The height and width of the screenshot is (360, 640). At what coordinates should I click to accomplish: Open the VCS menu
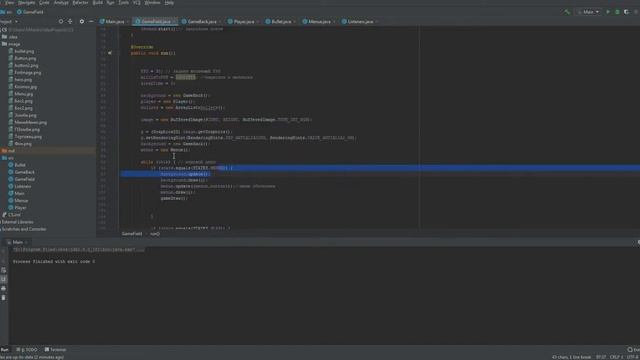137,2
